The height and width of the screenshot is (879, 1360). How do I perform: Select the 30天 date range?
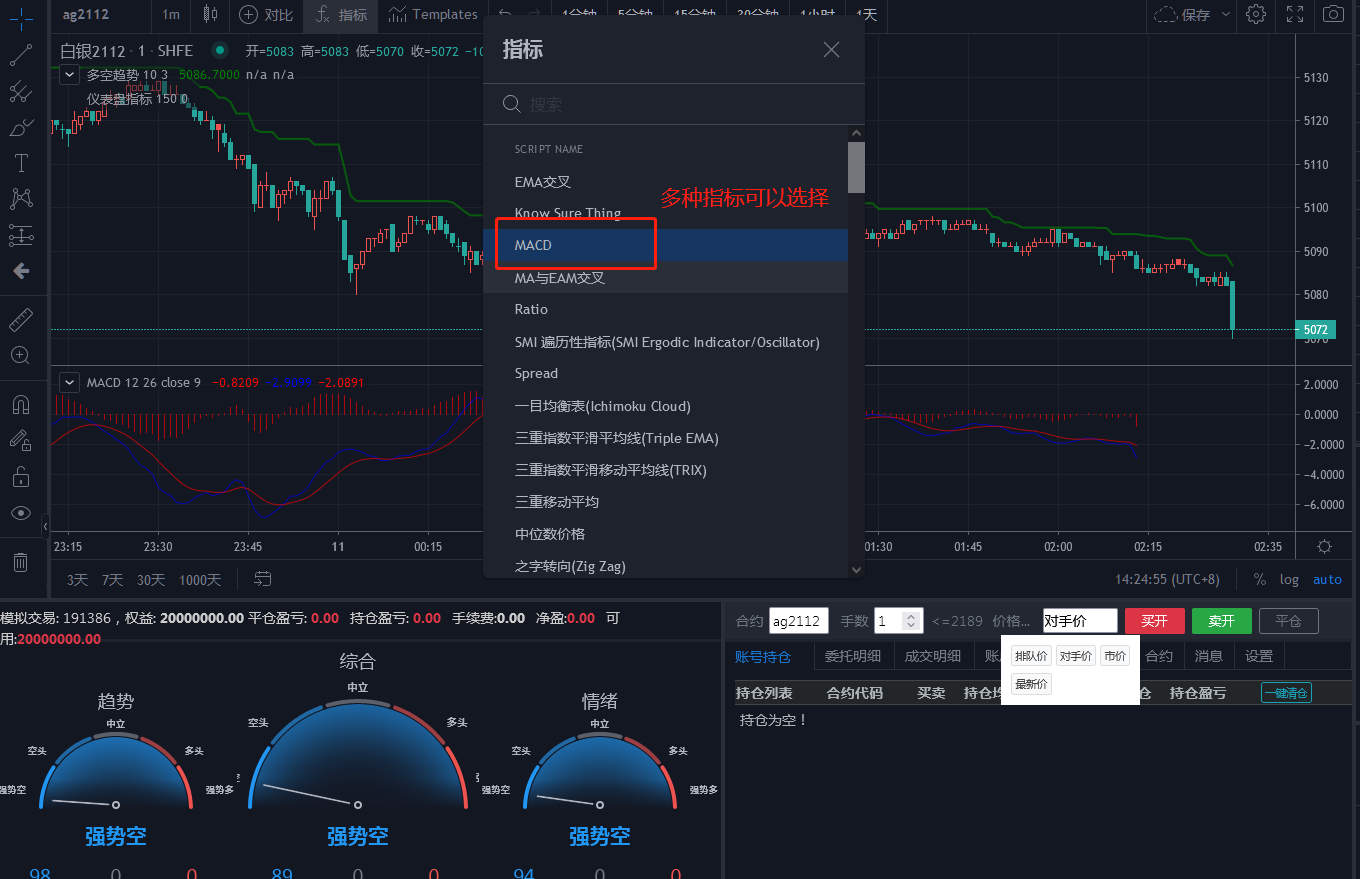pos(151,580)
